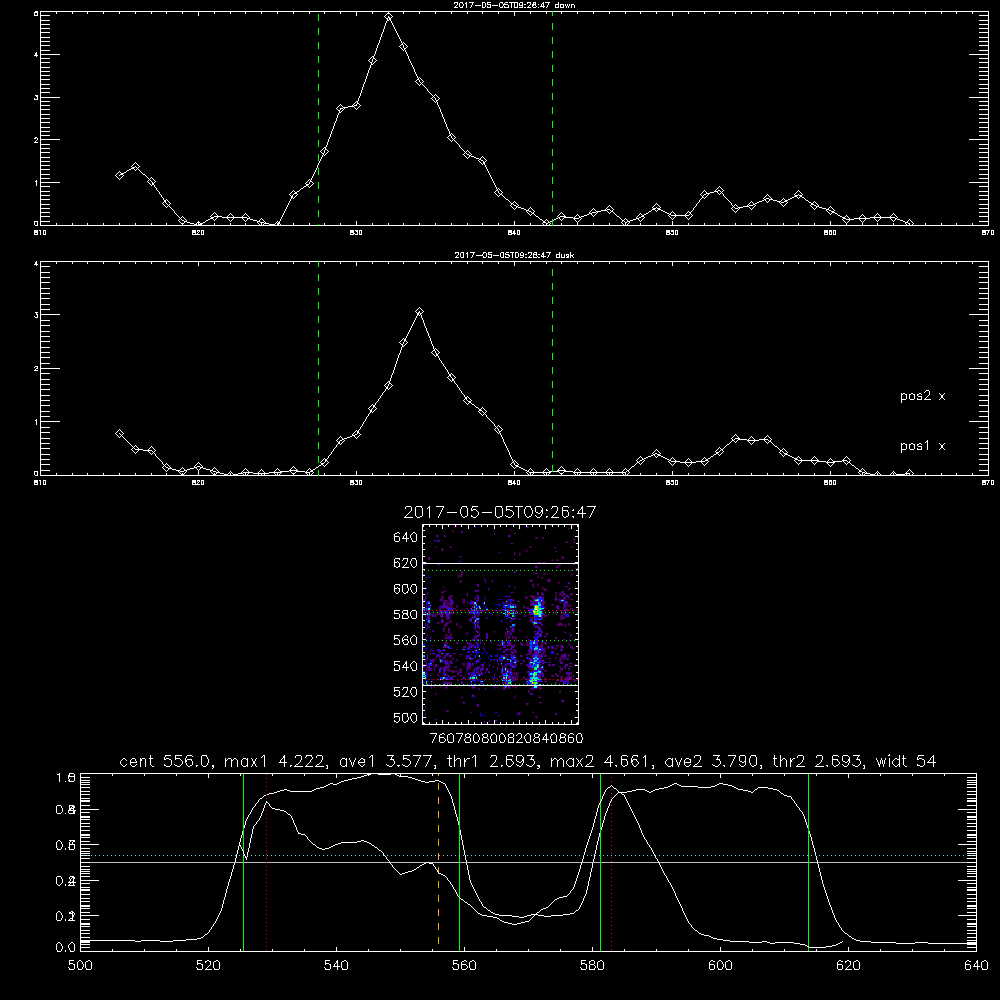This screenshot has height=1000, width=1000.
Task: Click image panel x-axis label string 760780800820840860
Action: click(x=507, y=739)
